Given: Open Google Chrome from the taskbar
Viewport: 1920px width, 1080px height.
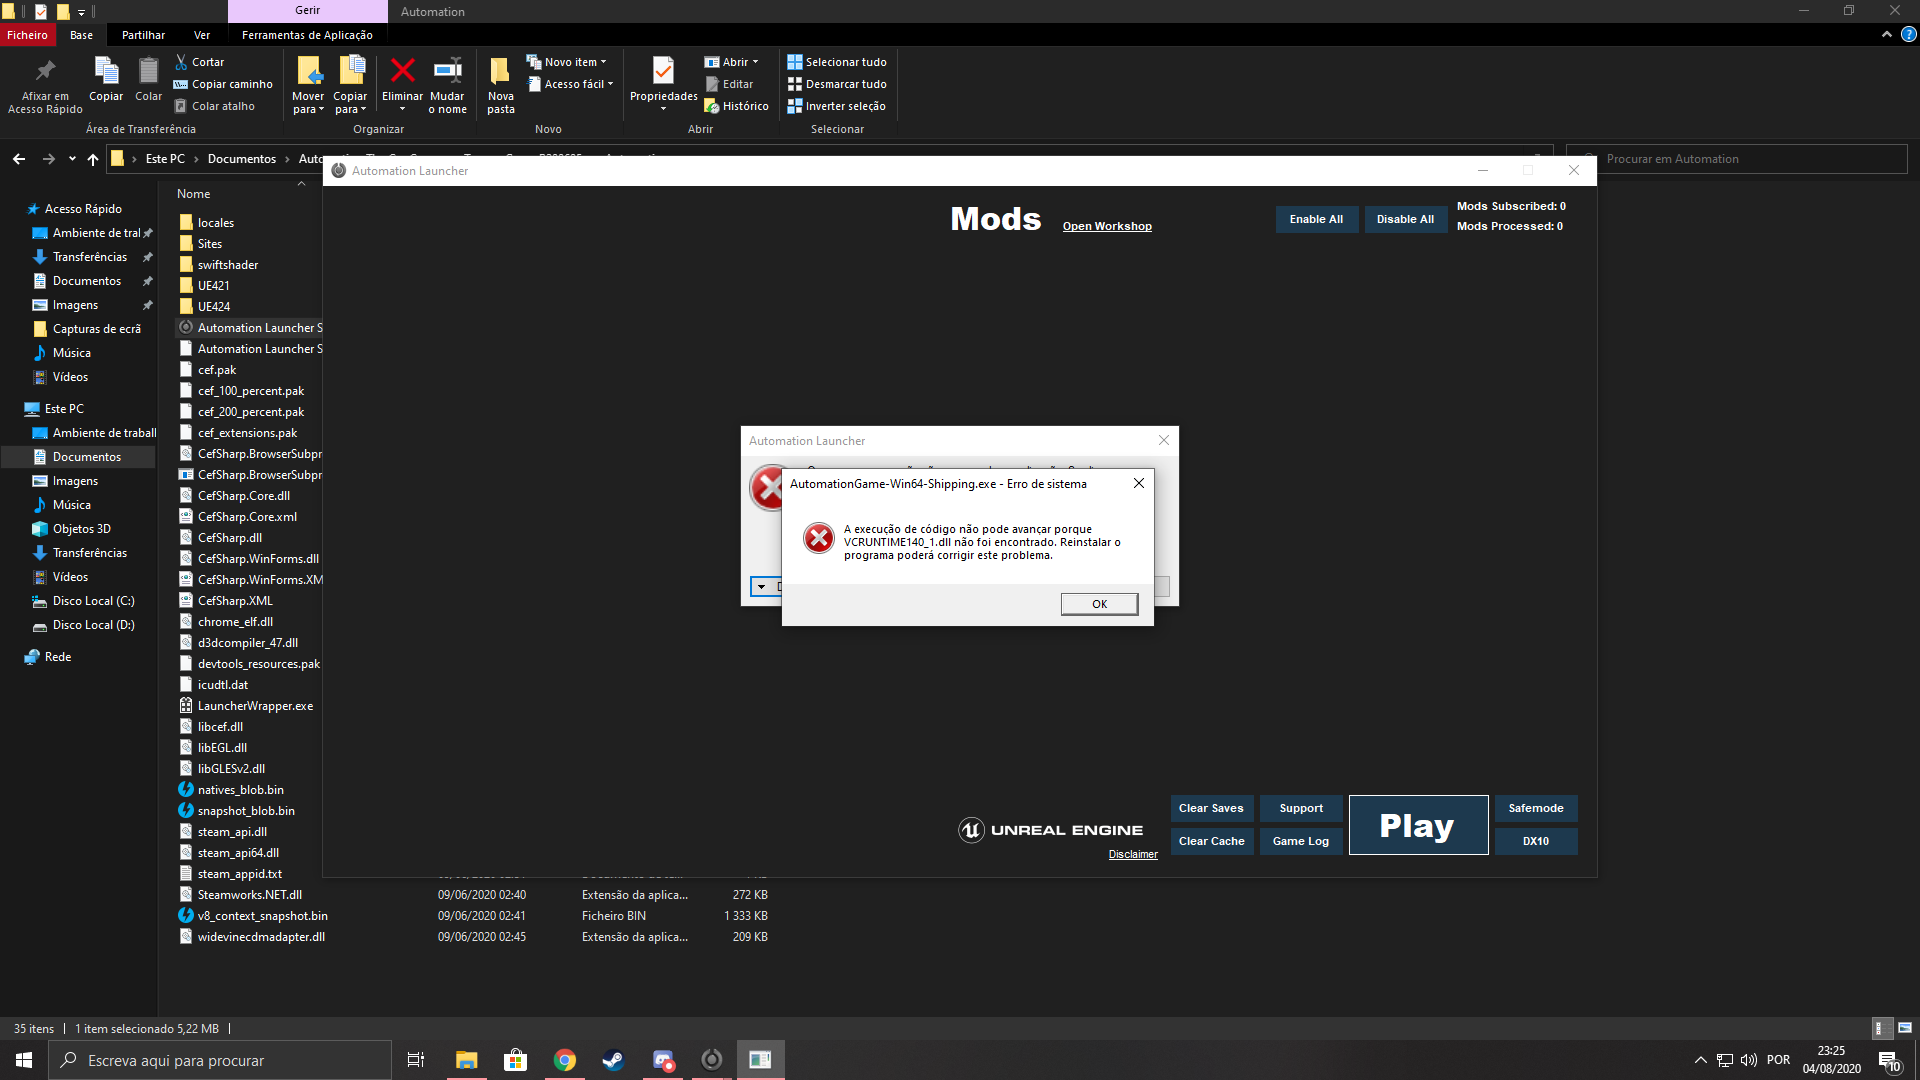Looking at the screenshot, I should click(565, 1060).
